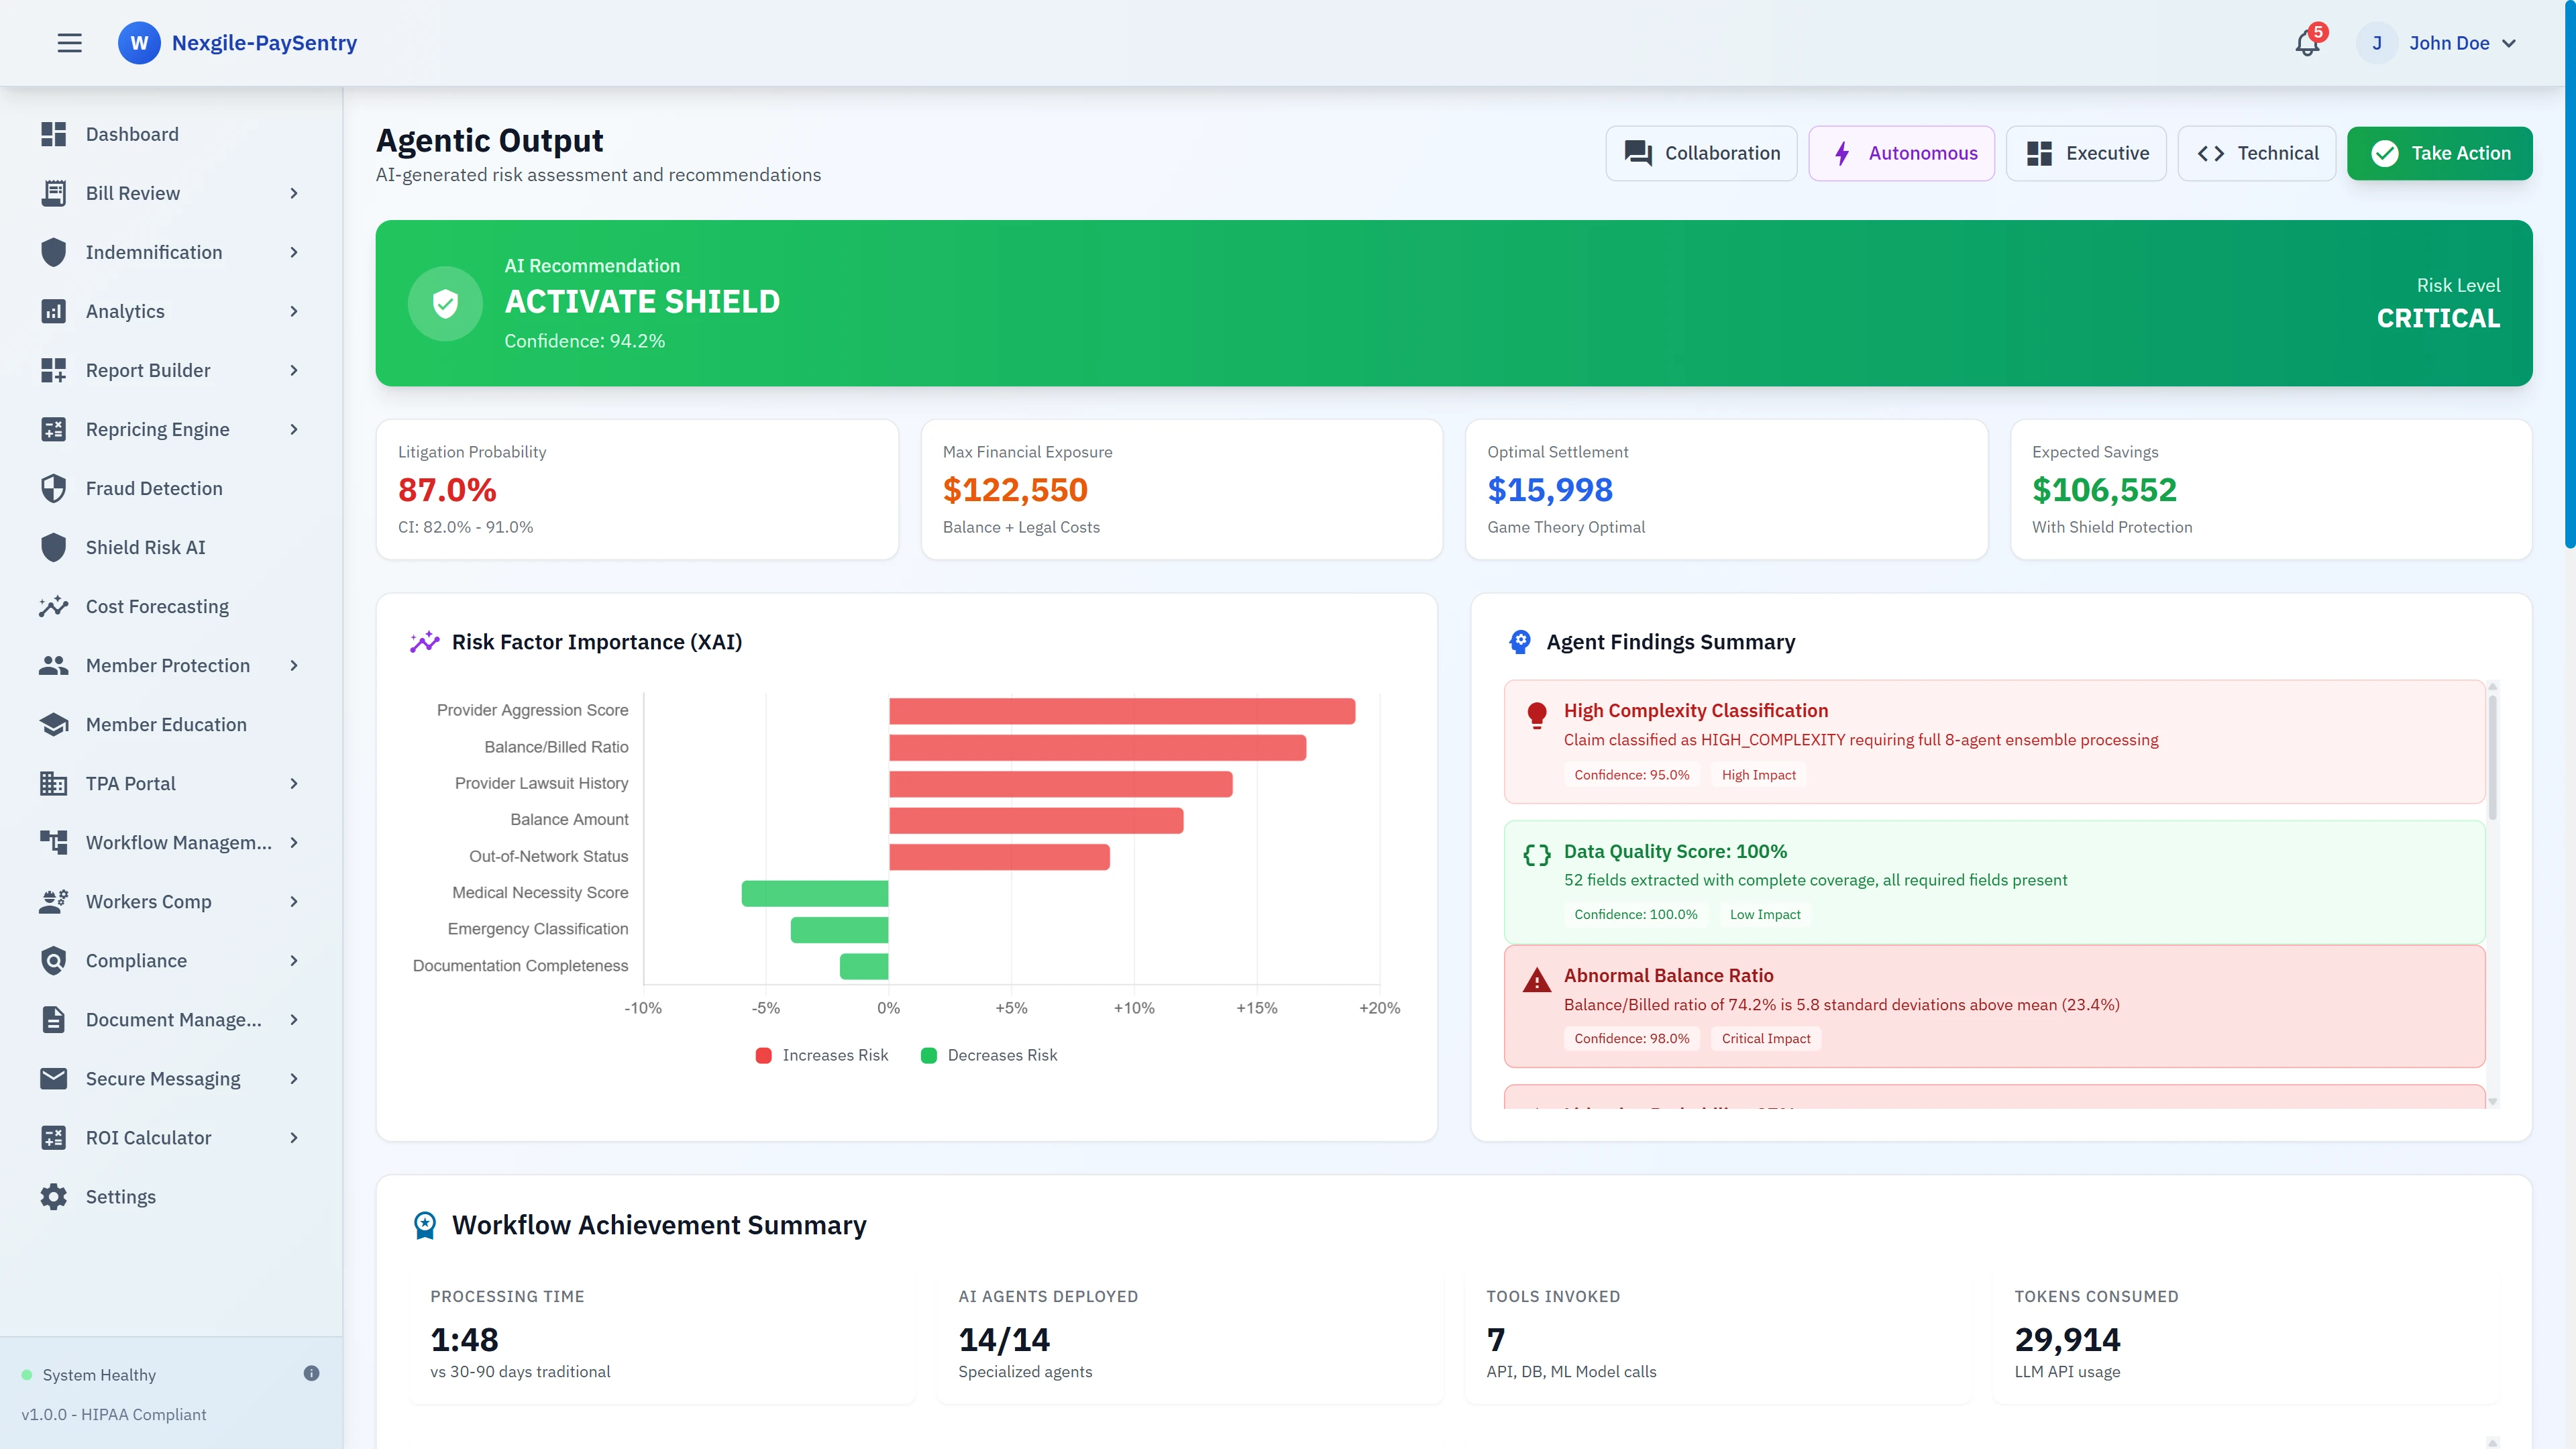Screen dimensions: 2576x1449
Task: Open the notifications bell icon
Action: 2306,43
